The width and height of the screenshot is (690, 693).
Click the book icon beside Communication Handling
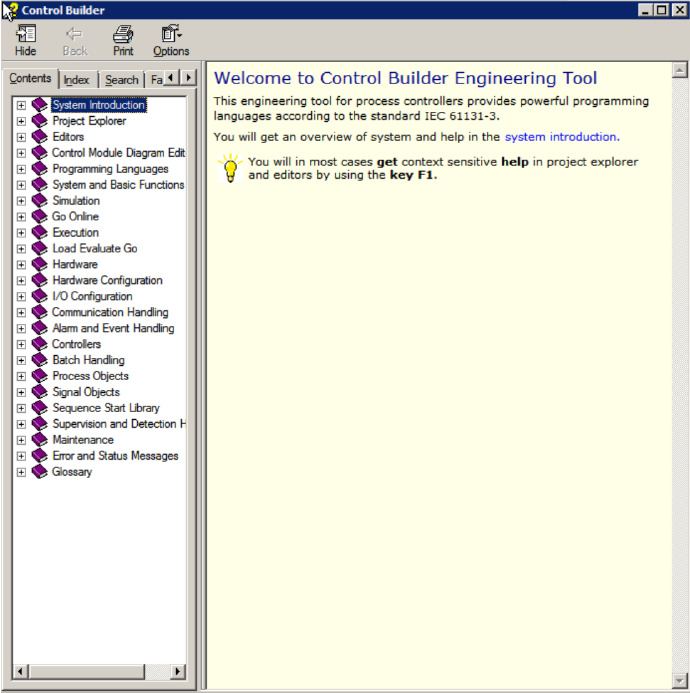pyautogui.click(x=40, y=312)
